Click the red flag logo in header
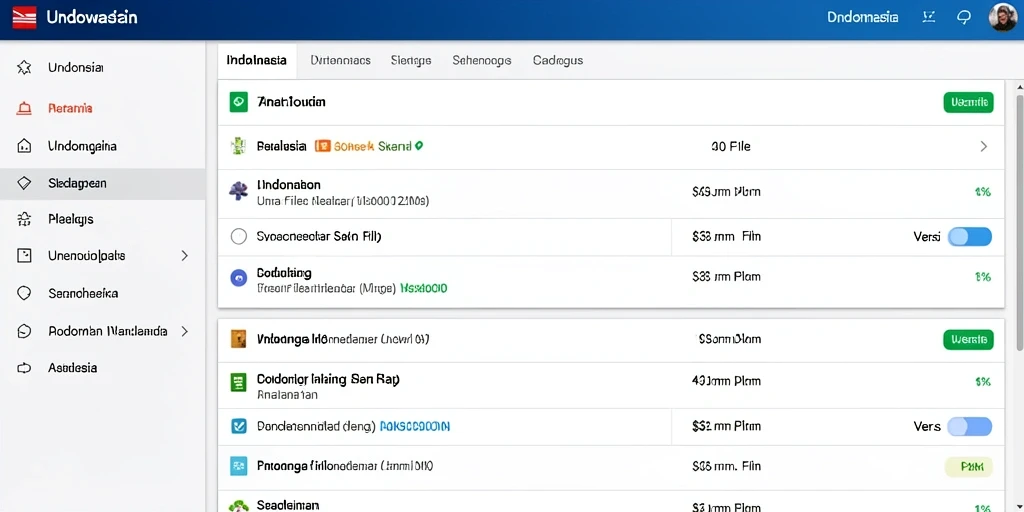This screenshot has width=1024, height=512. (24, 18)
